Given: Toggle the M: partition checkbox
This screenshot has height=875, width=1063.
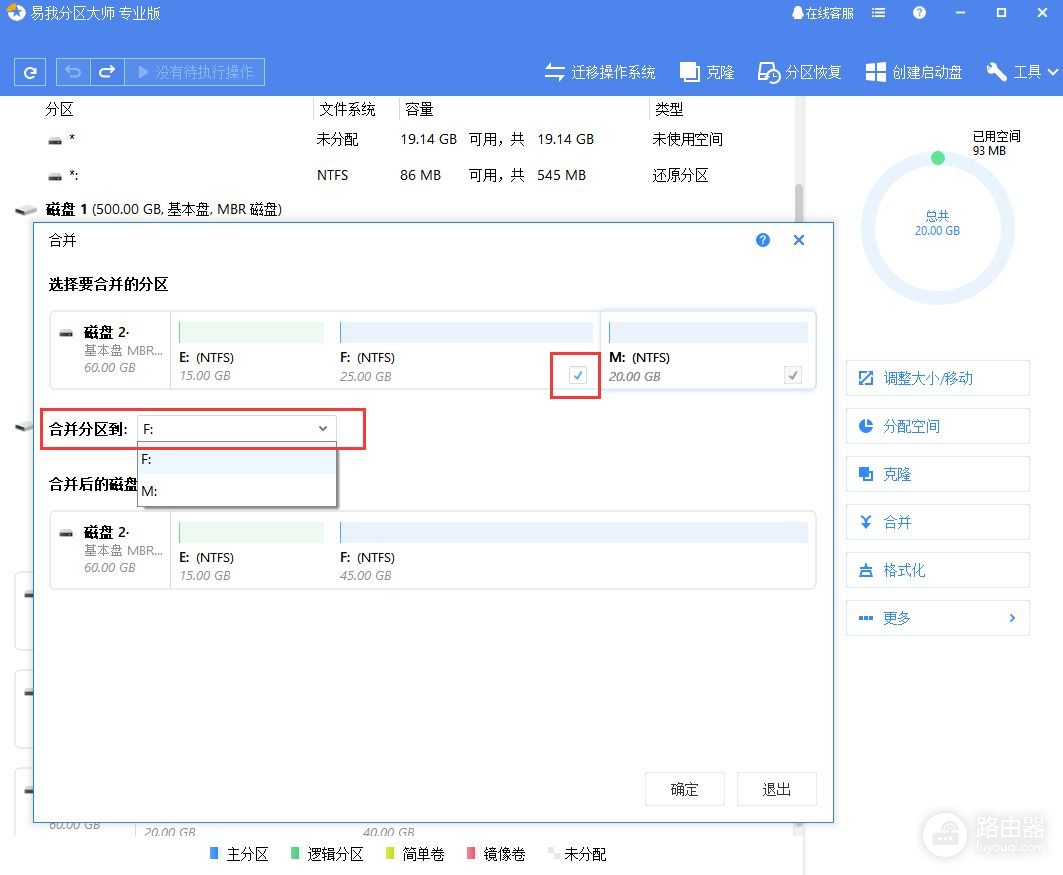Looking at the screenshot, I should 792,375.
